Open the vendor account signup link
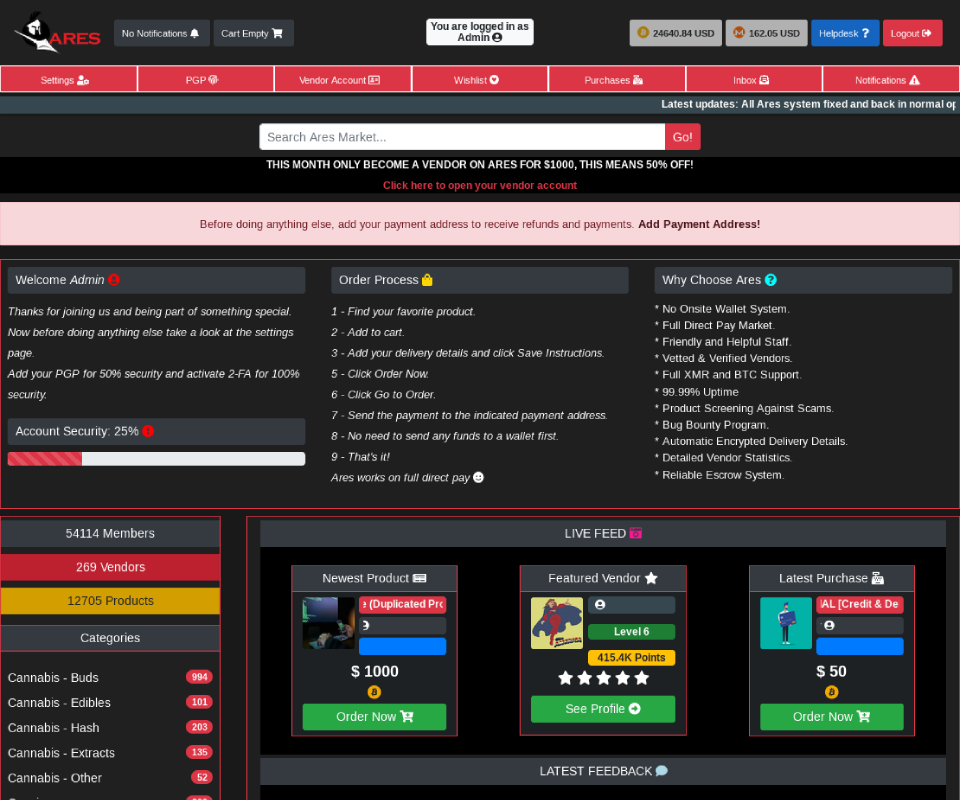 (480, 185)
